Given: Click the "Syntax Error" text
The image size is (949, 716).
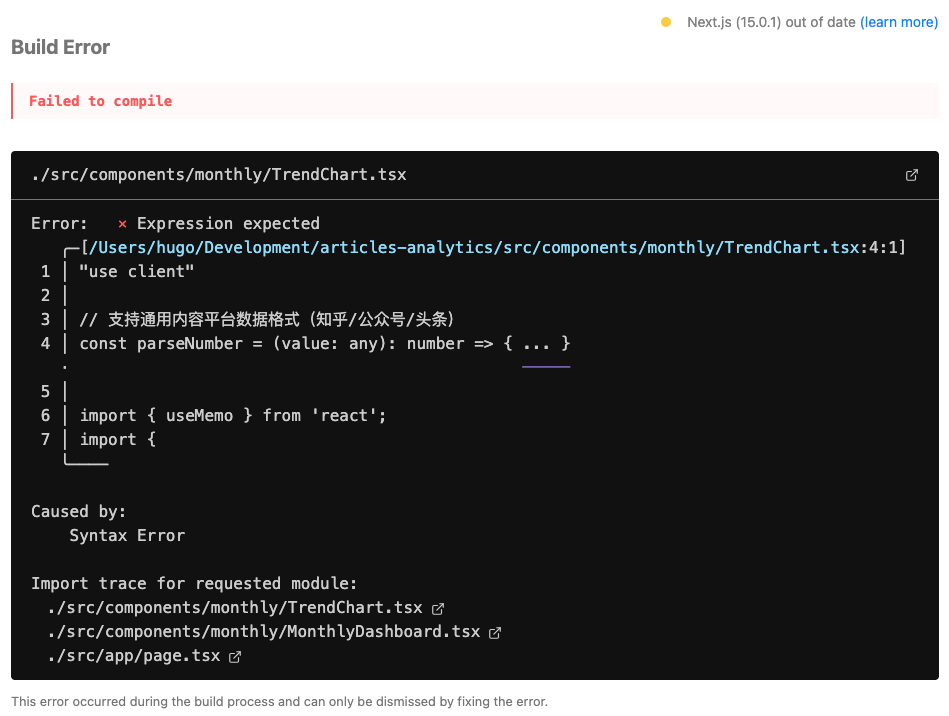Looking at the screenshot, I should pyautogui.click(x=127, y=536).
